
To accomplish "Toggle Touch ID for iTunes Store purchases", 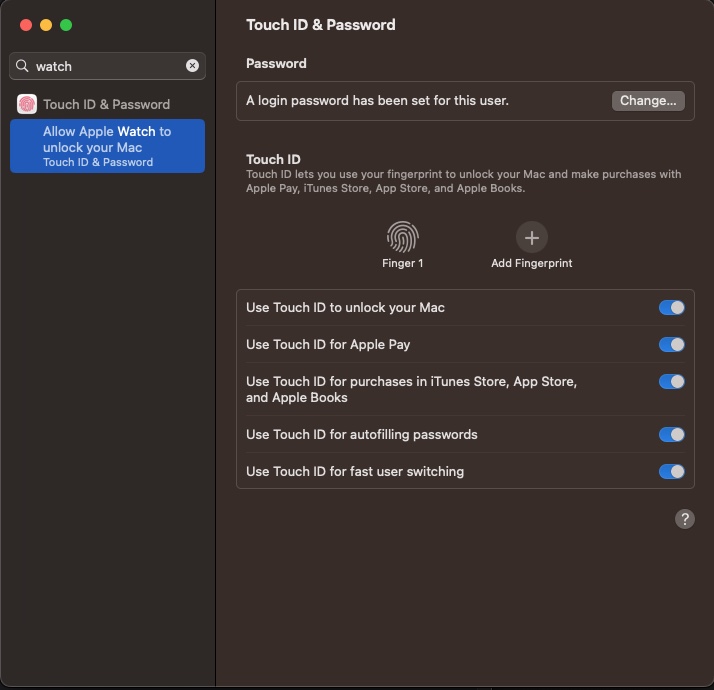I will coord(671,381).
